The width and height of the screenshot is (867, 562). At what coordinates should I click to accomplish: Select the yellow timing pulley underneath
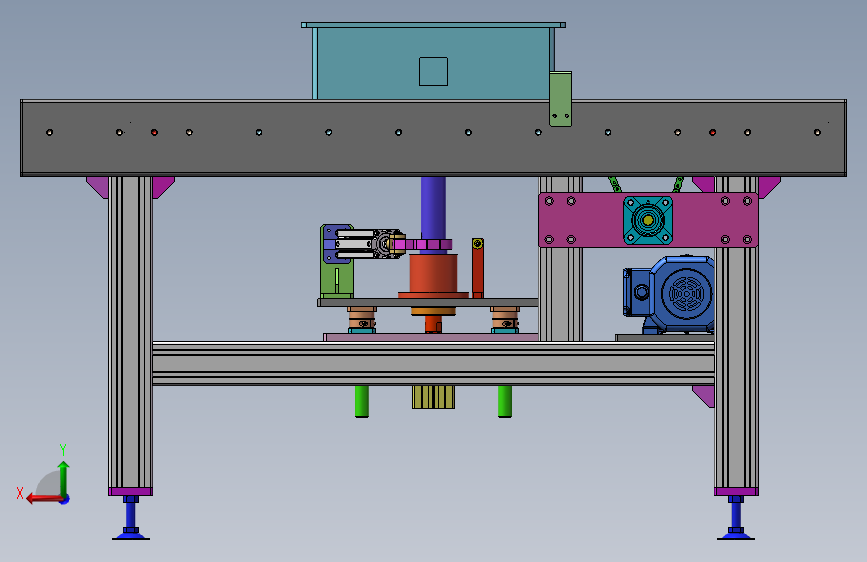[434, 397]
